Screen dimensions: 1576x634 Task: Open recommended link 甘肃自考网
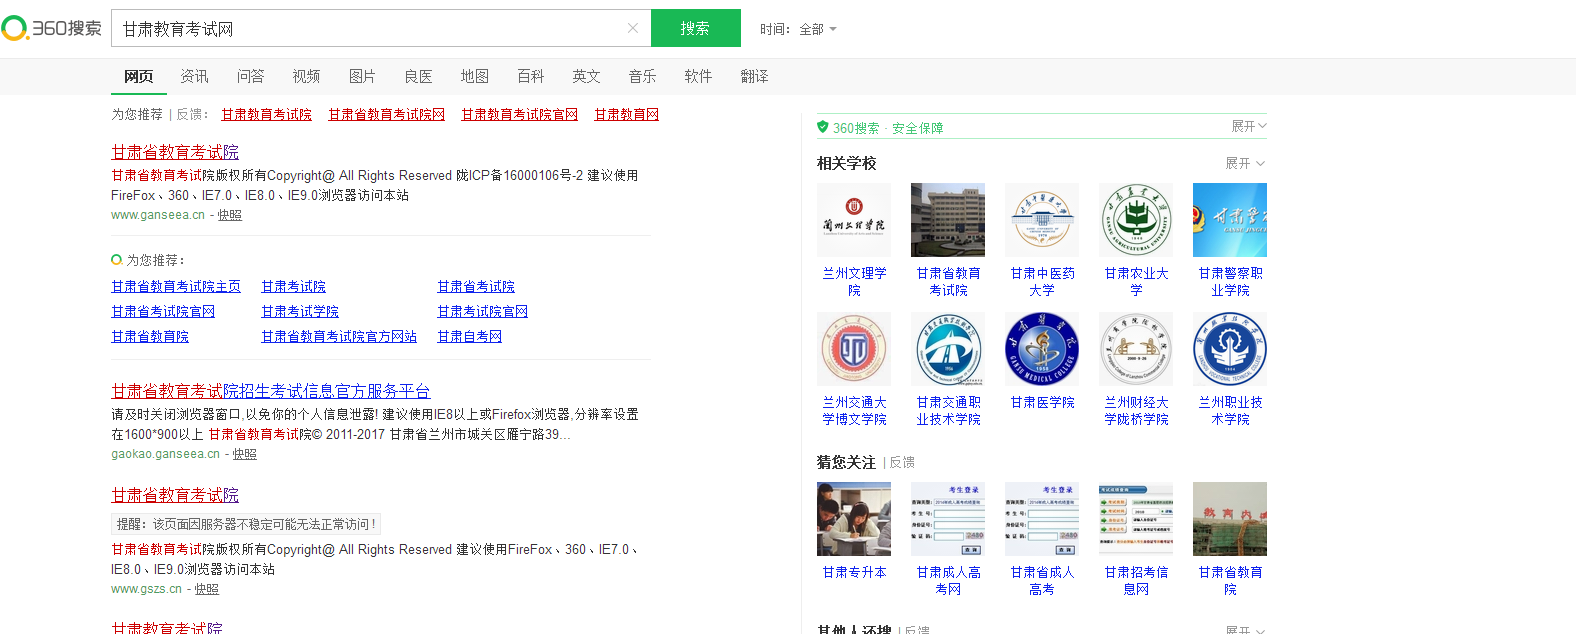click(469, 336)
